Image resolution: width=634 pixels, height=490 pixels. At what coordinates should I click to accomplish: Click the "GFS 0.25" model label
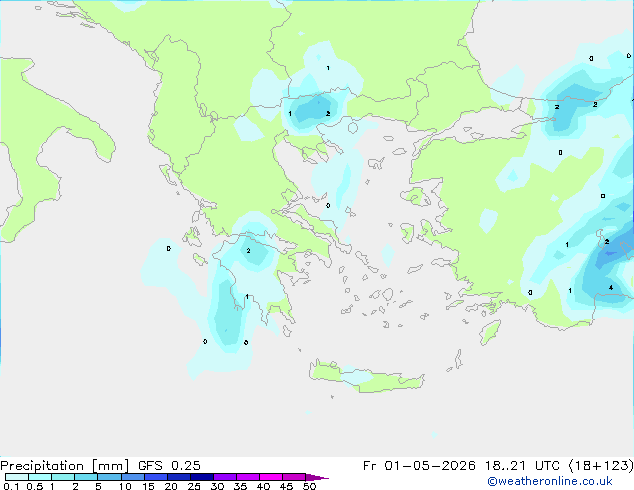tap(169, 466)
